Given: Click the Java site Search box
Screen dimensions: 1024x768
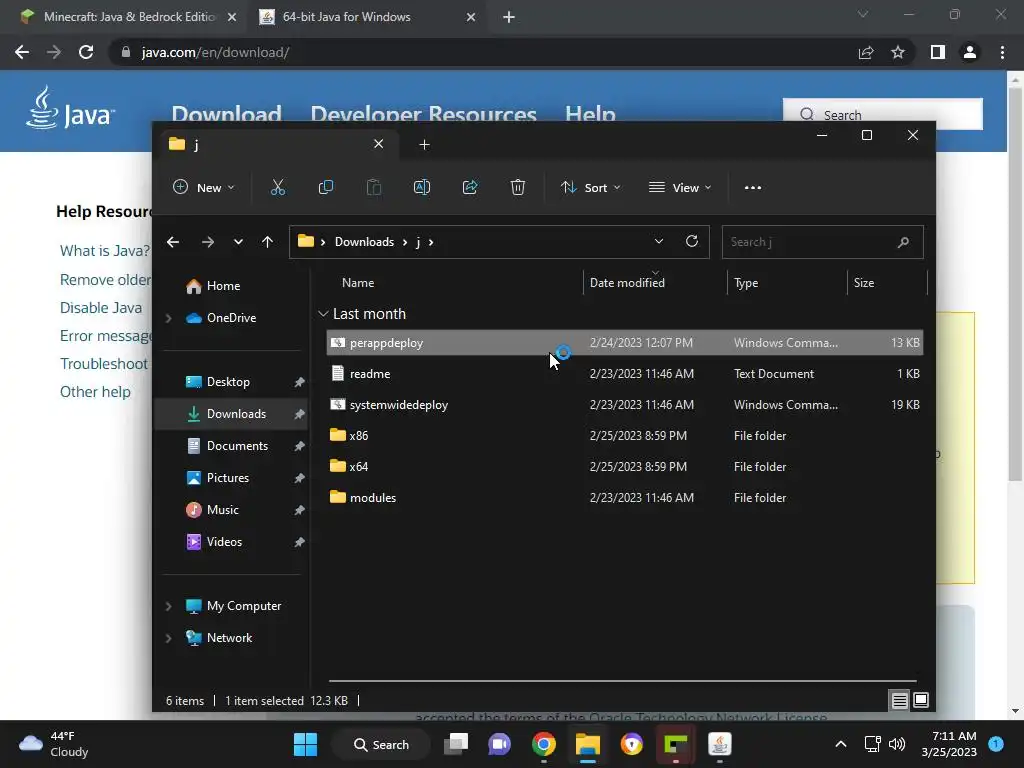Looking at the screenshot, I should [882, 115].
